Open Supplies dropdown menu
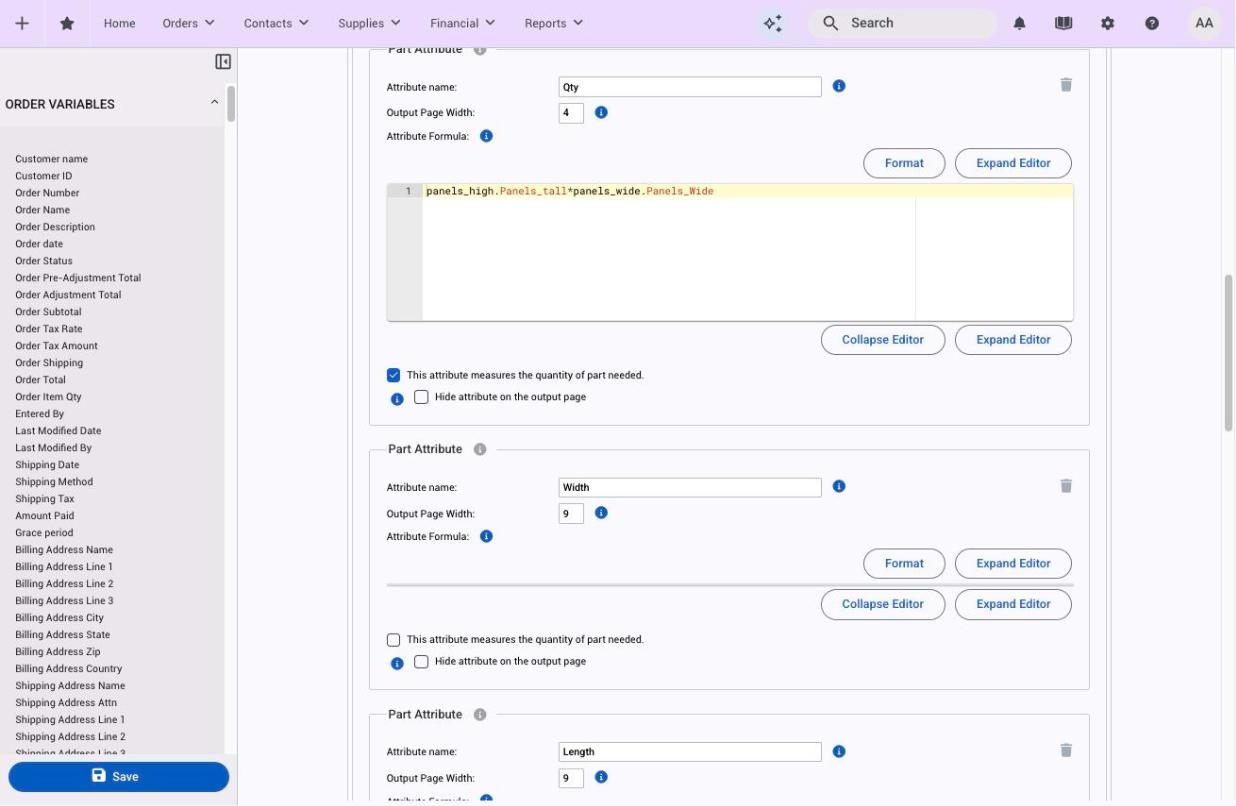Image resolution: width=1236 pixels, height=806 pixels. pyautogui.click(x=369, y=23)
